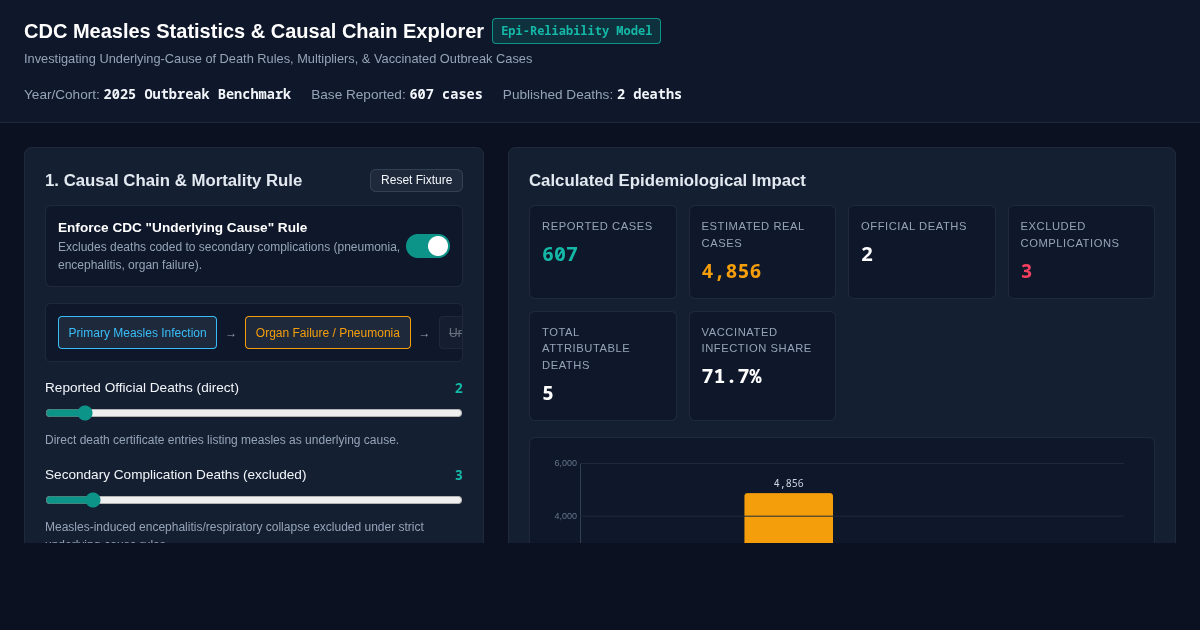This screenshot has height=630, width=1200.
Task: Click the Causal Chain & Mortality Rule heading
Action: (x=174, y=181)
